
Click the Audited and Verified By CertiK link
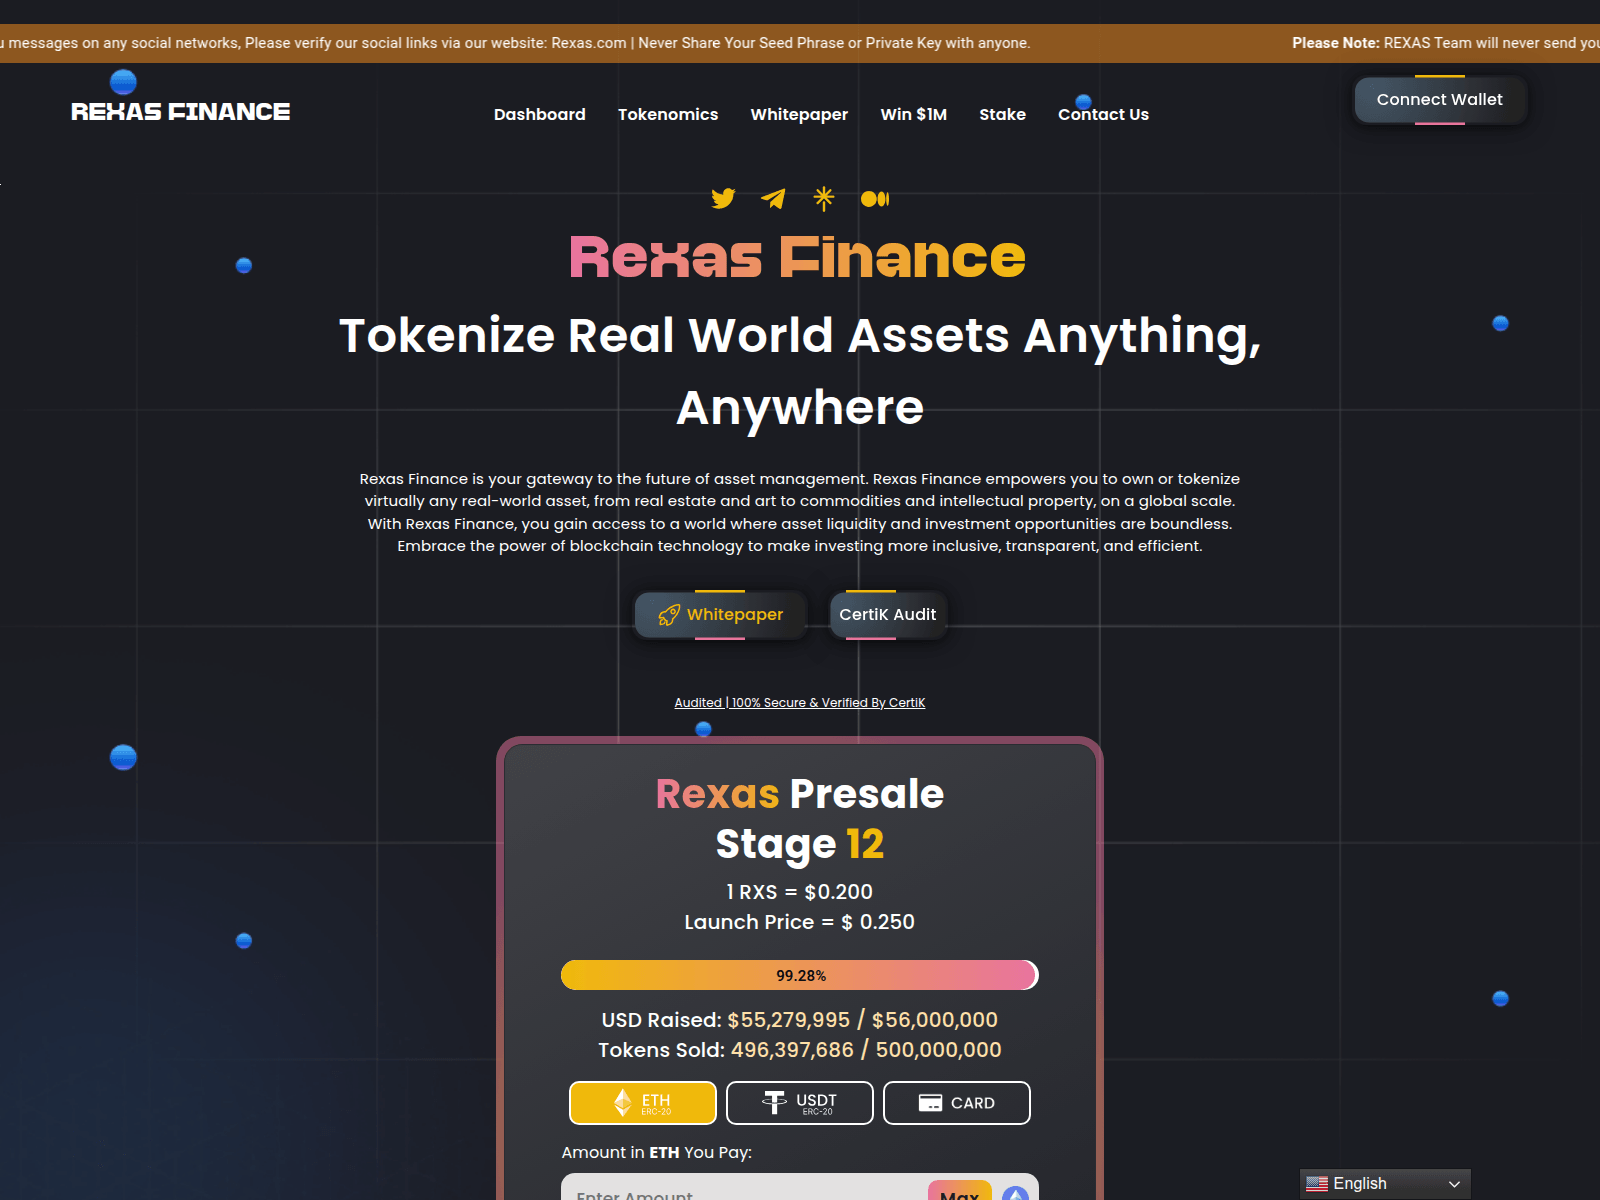[x=800, y=703]
